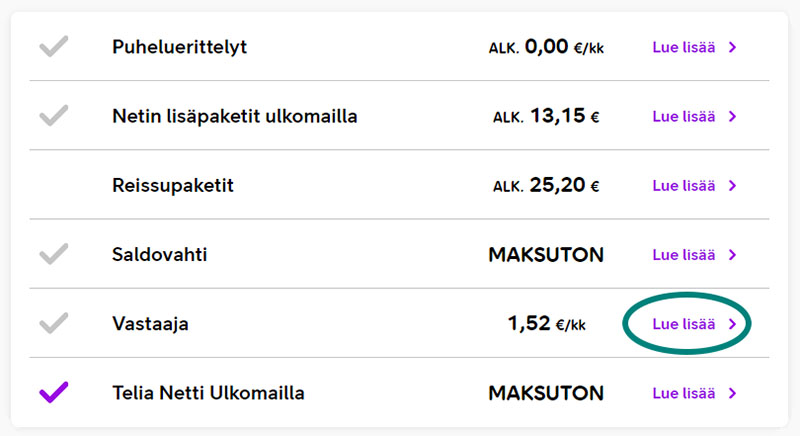Screen dimensions: 800x436
Task: Select the Reissupaketit service title
Action: pyautogui.click(x=172, y=186)
